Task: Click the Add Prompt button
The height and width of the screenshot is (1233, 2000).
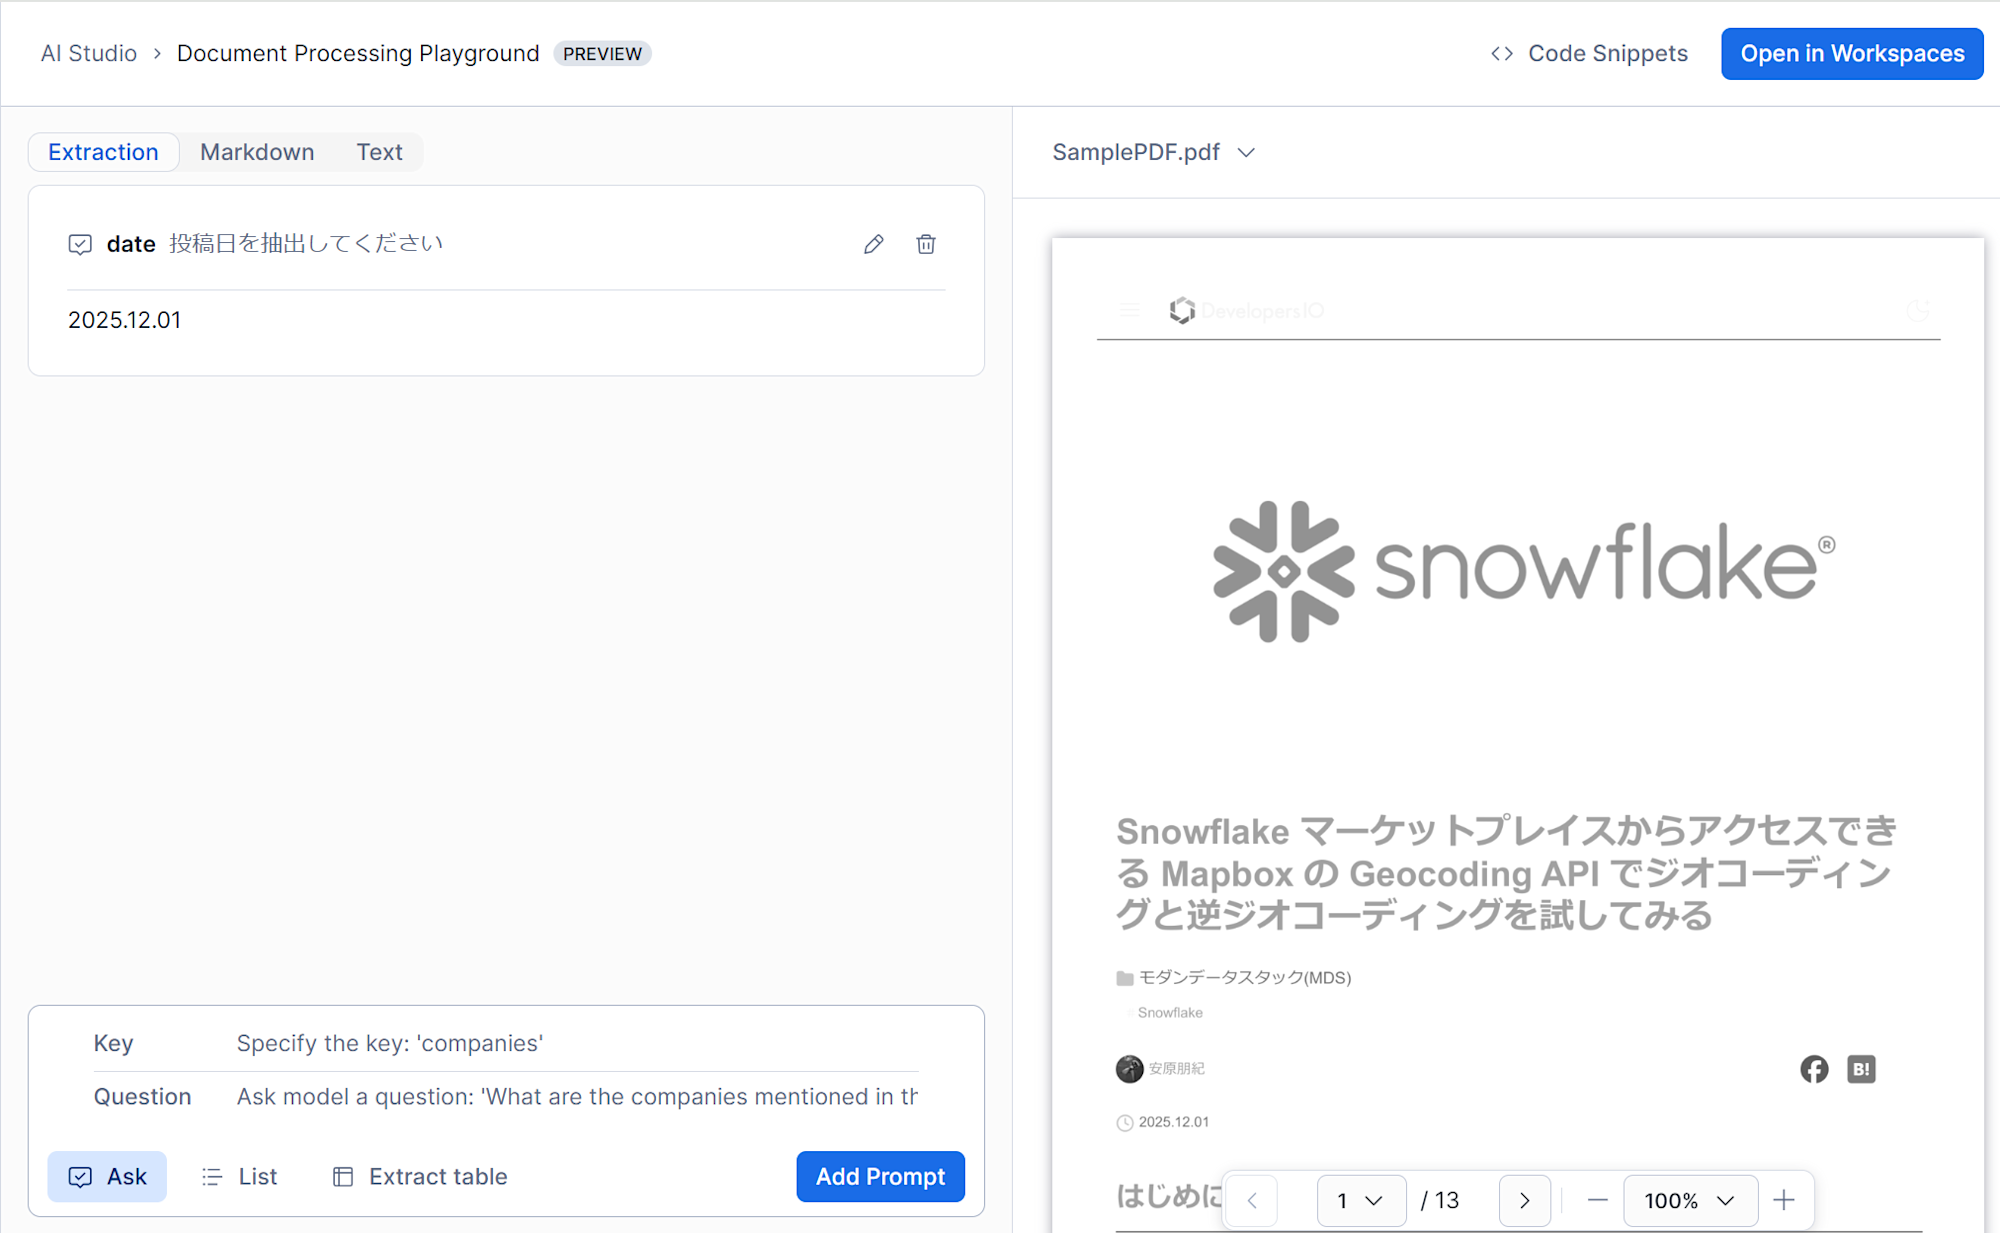Action: (x=880, y=1176)
